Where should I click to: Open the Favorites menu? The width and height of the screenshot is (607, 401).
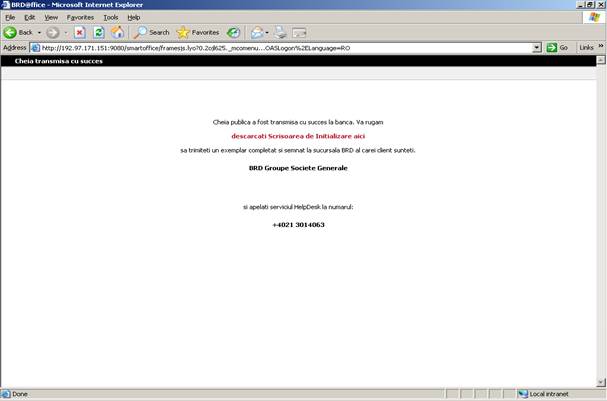pyautogui.click(x=80, y=17)
